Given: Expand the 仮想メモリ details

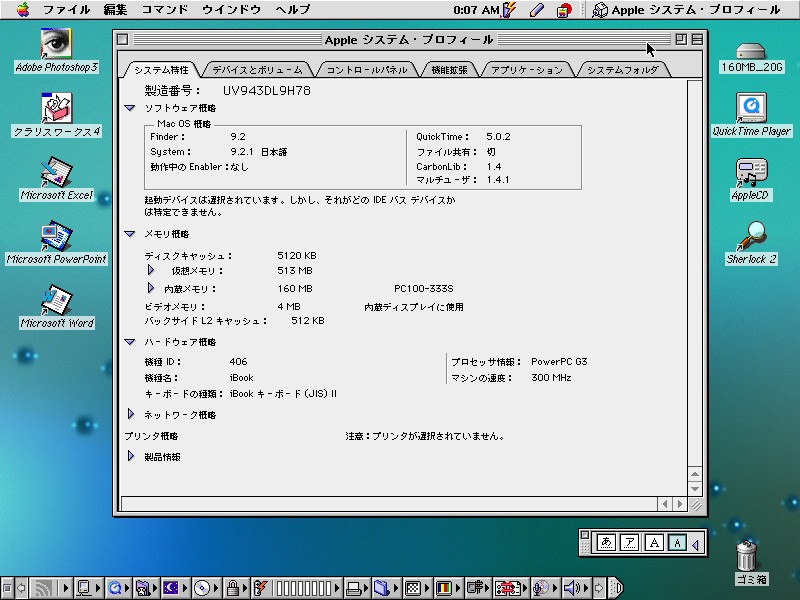Looking at the screenshot, I should (x=151, y=269).
